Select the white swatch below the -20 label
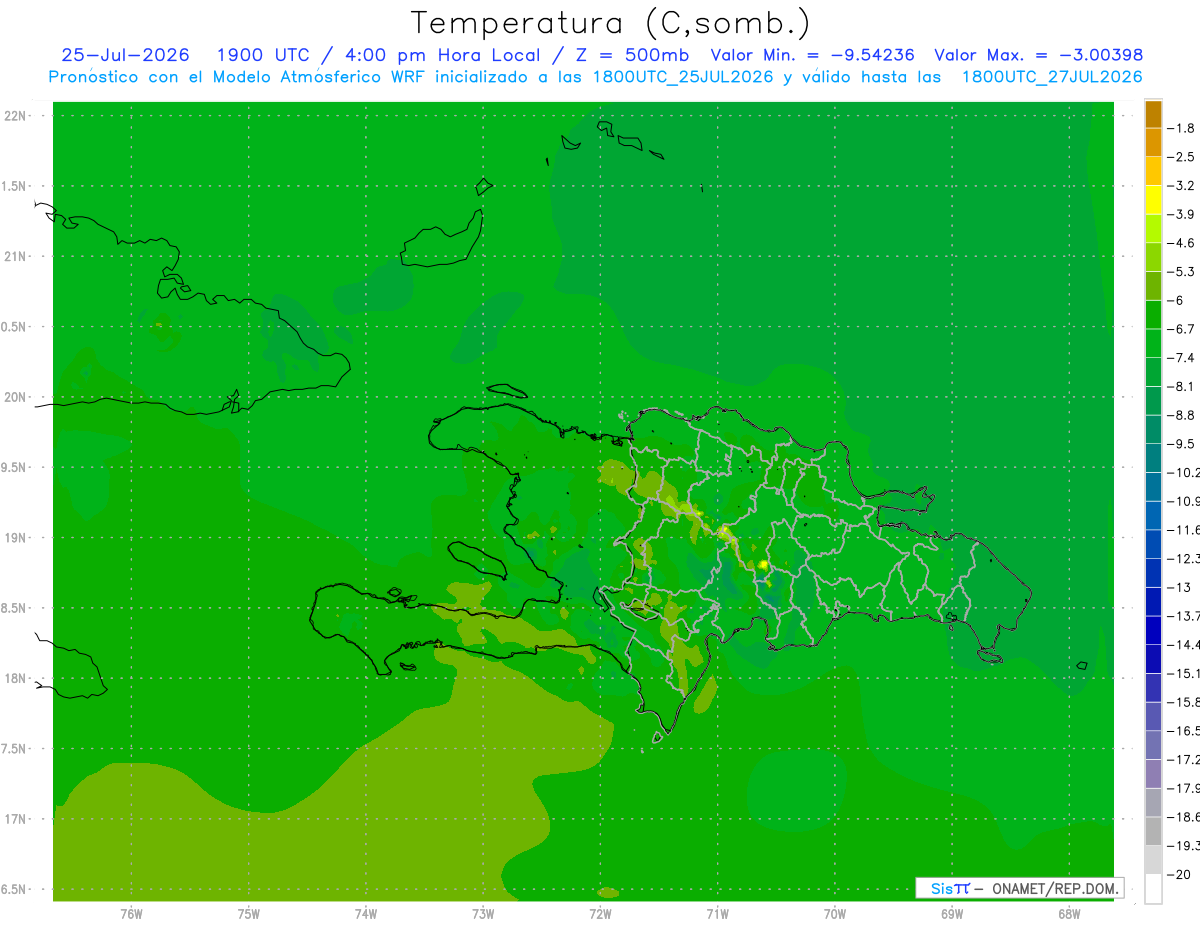This screenshot has height=927, width=1200. 1153,889
